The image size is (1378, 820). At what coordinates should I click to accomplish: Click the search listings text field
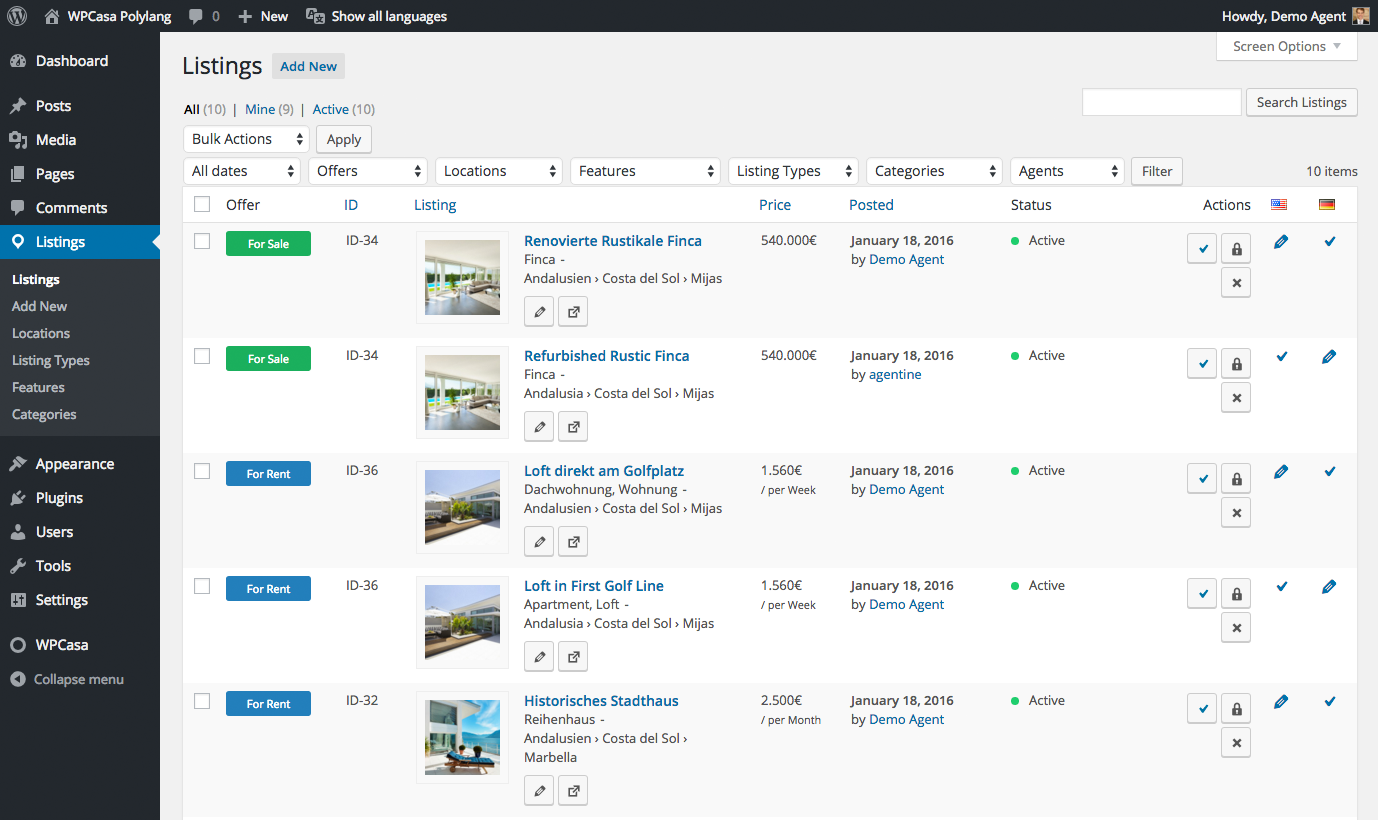1161,102
